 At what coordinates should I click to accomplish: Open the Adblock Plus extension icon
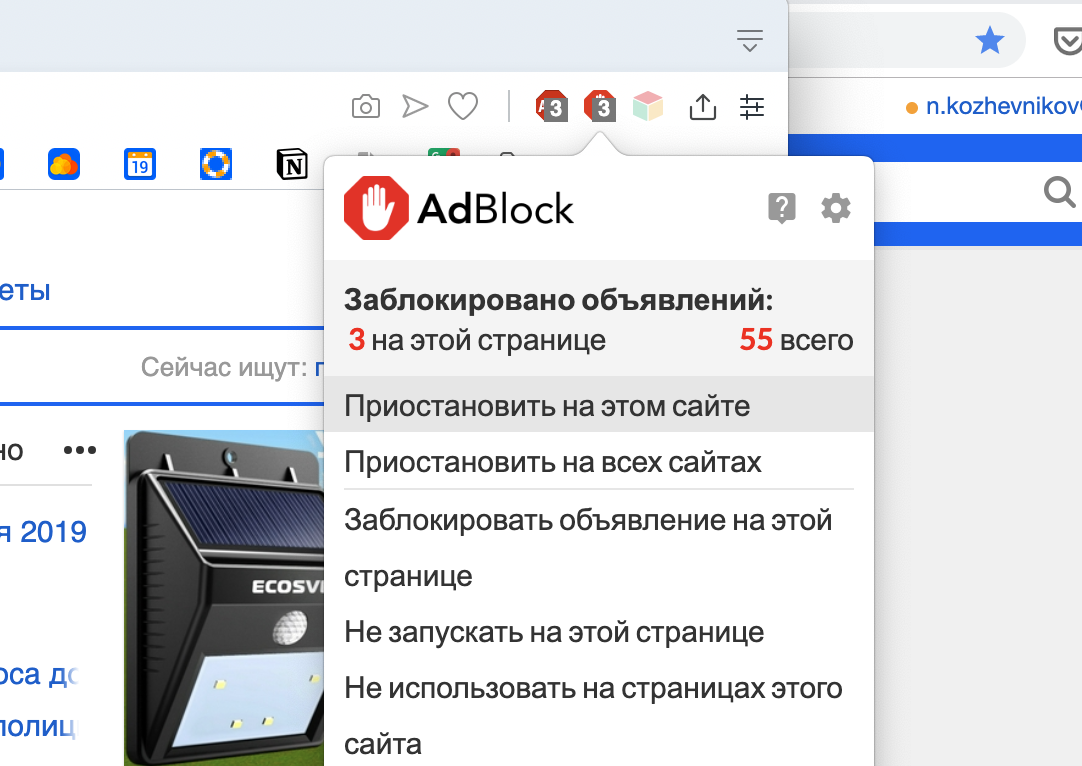point(551,106)
